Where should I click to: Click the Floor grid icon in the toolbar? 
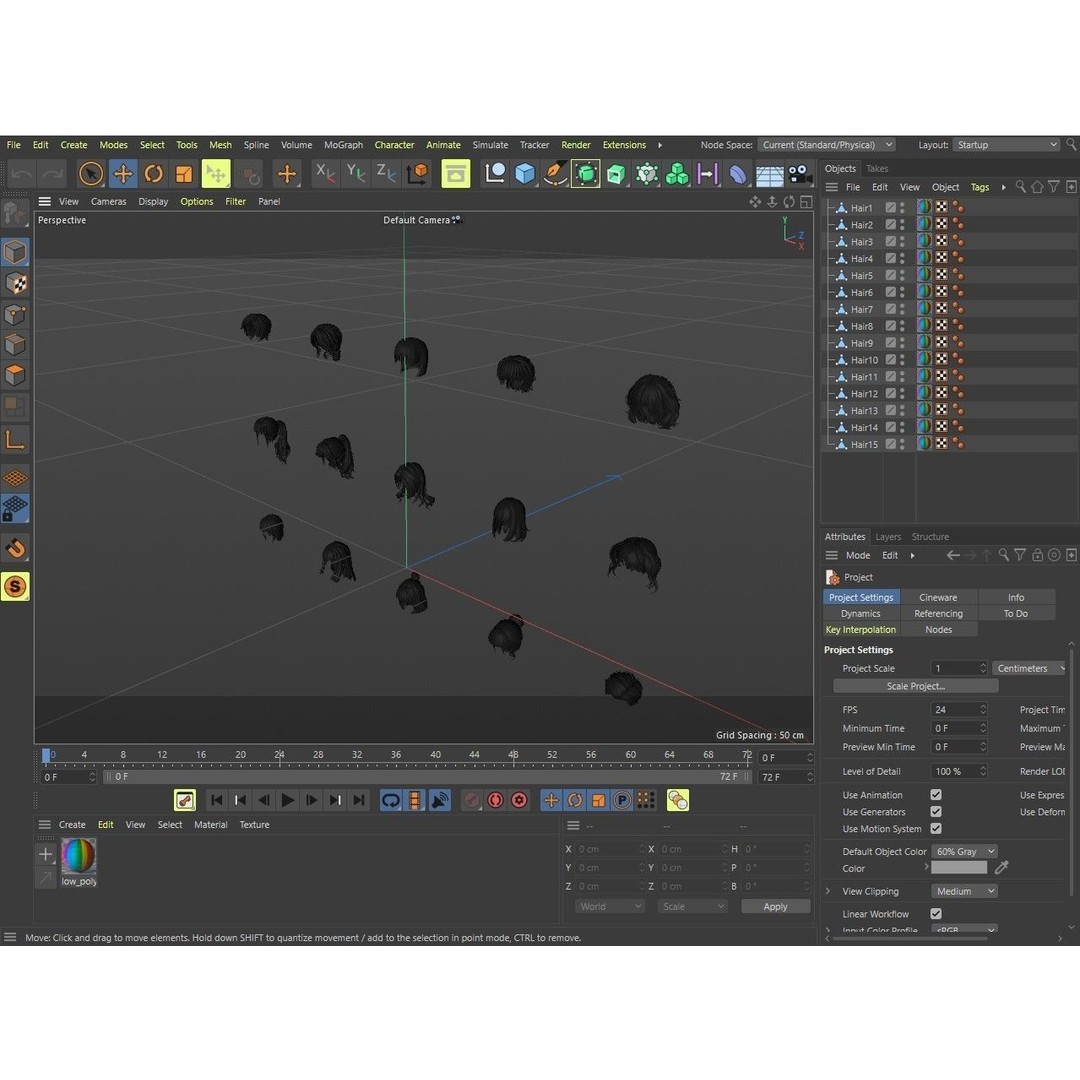pos(769,174)
